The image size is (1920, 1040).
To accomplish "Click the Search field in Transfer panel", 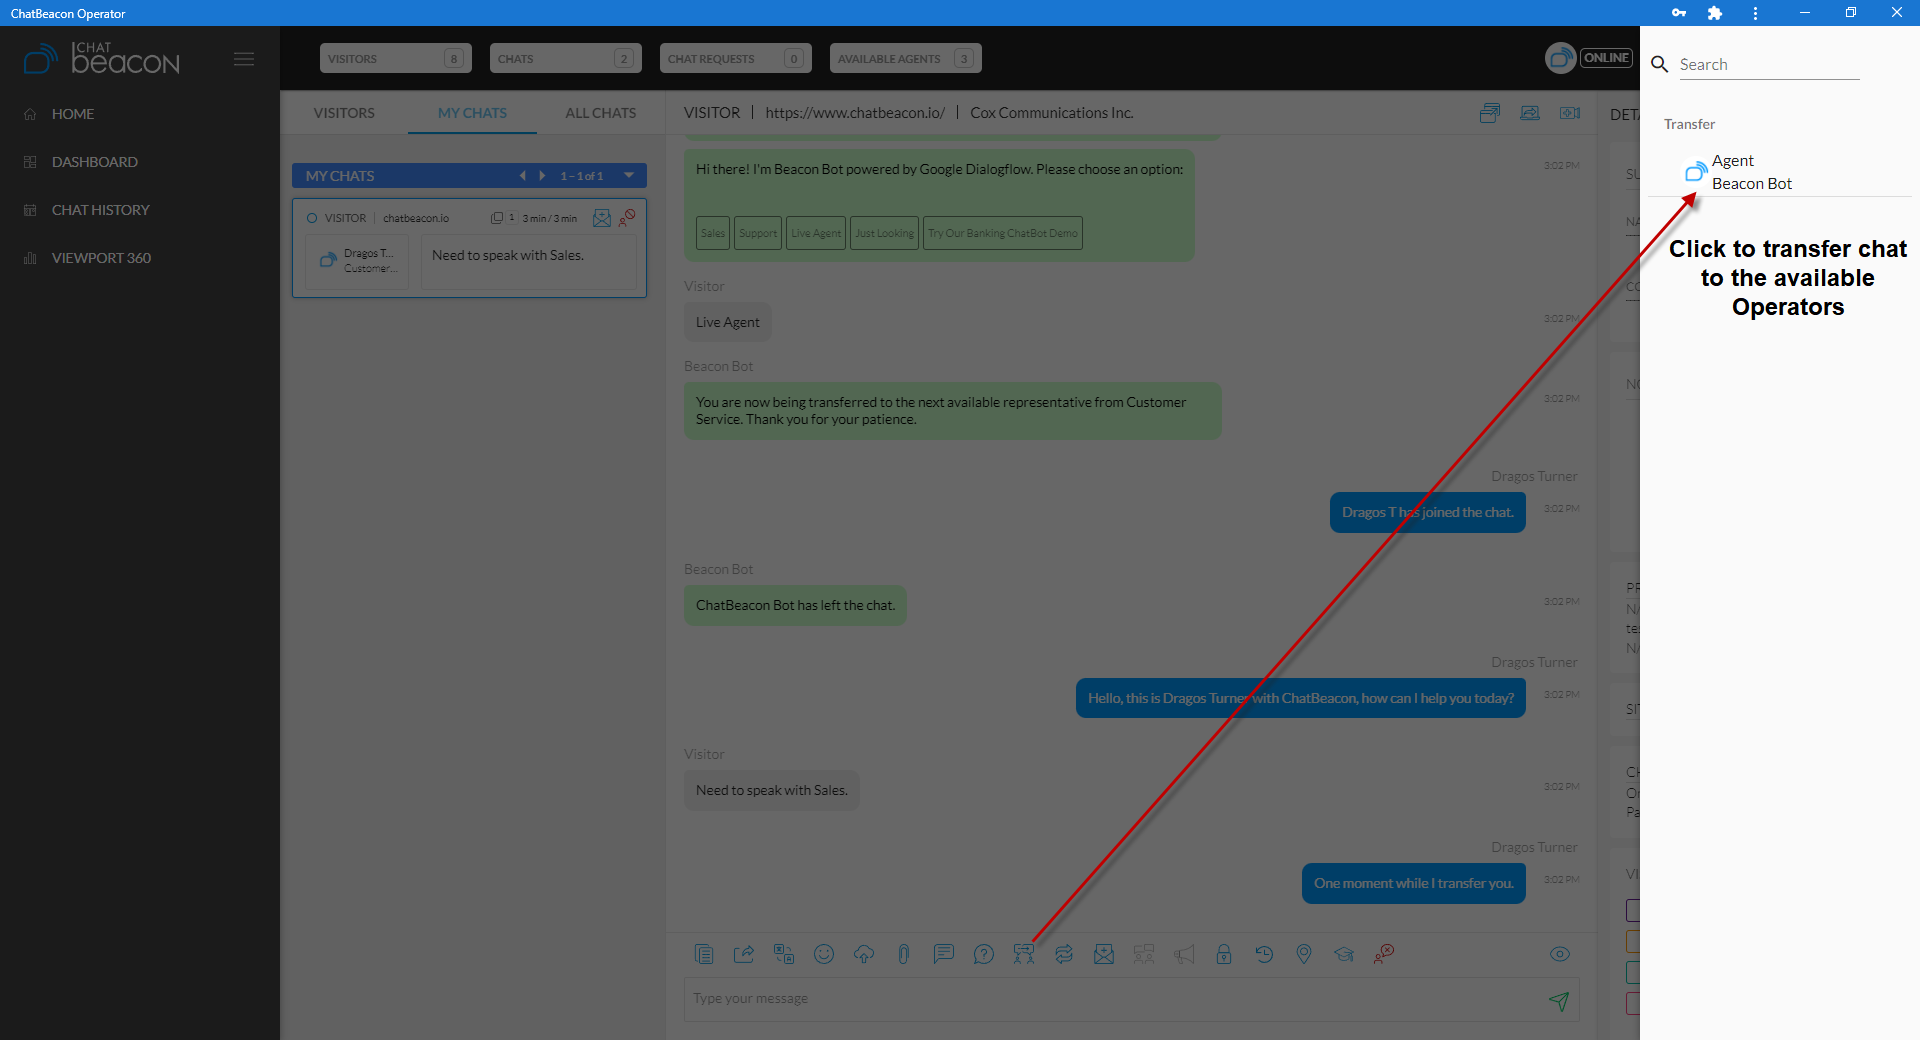I will point(1769,64).
